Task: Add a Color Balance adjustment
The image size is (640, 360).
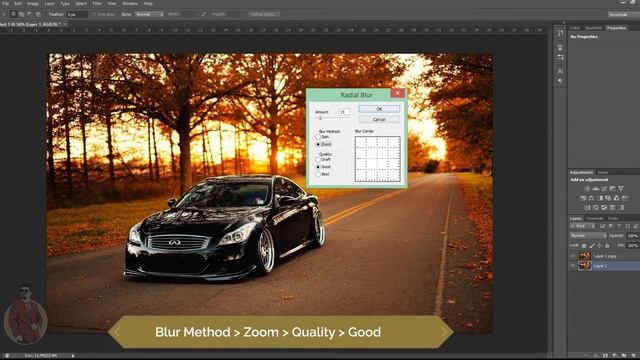Action: point(591,198)
